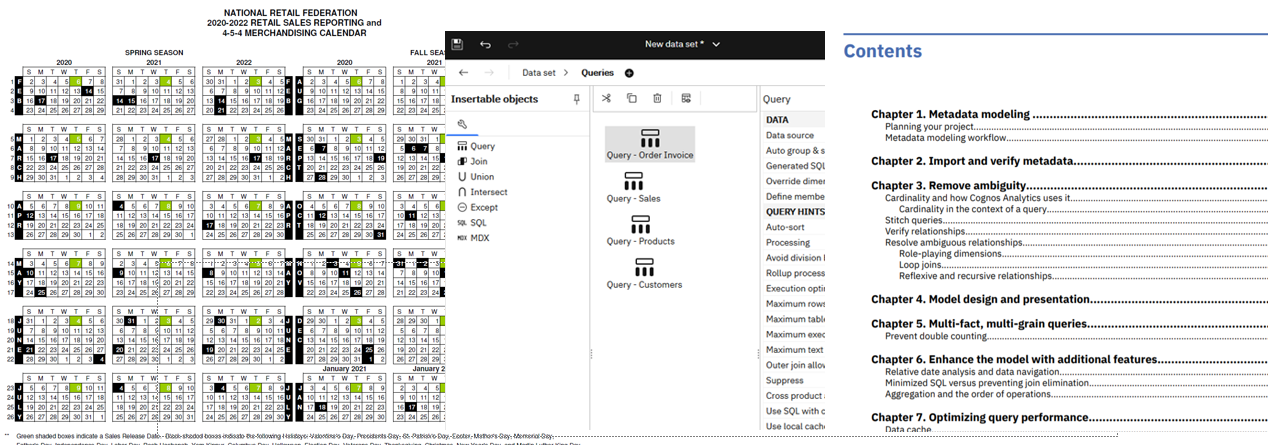
Task: Click the plus icon next to Queries
Action: [x=629, y=73]
